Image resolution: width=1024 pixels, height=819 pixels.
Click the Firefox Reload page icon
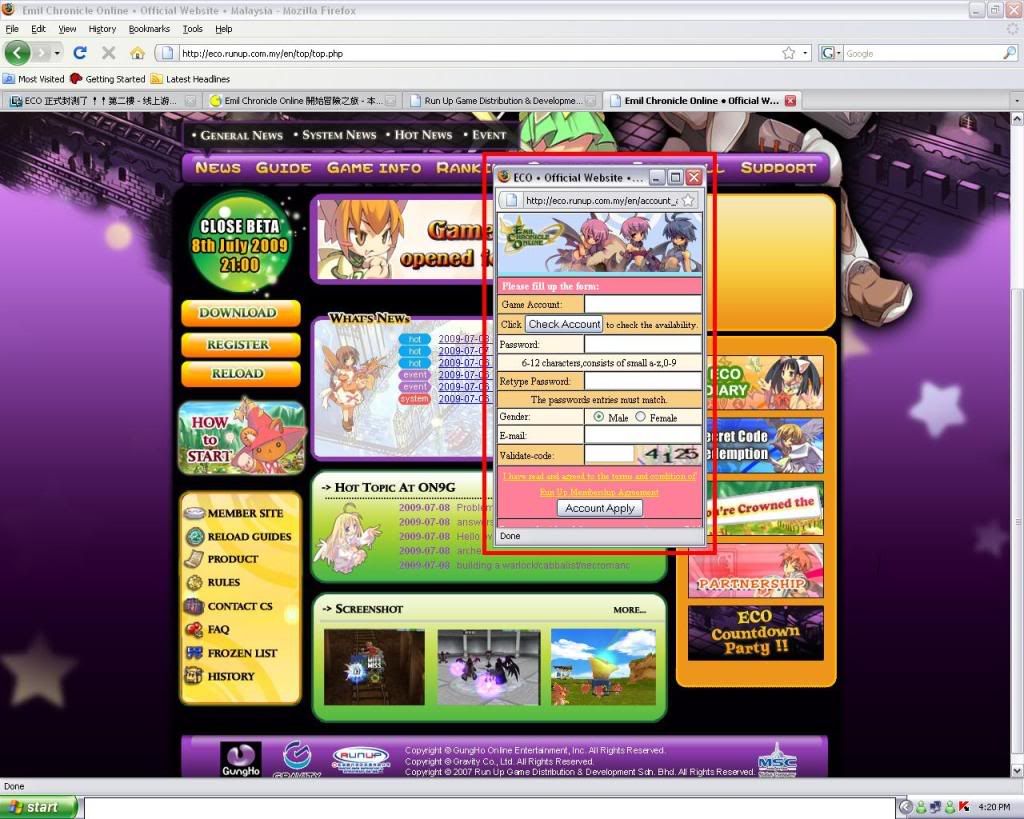click(80, 53)
